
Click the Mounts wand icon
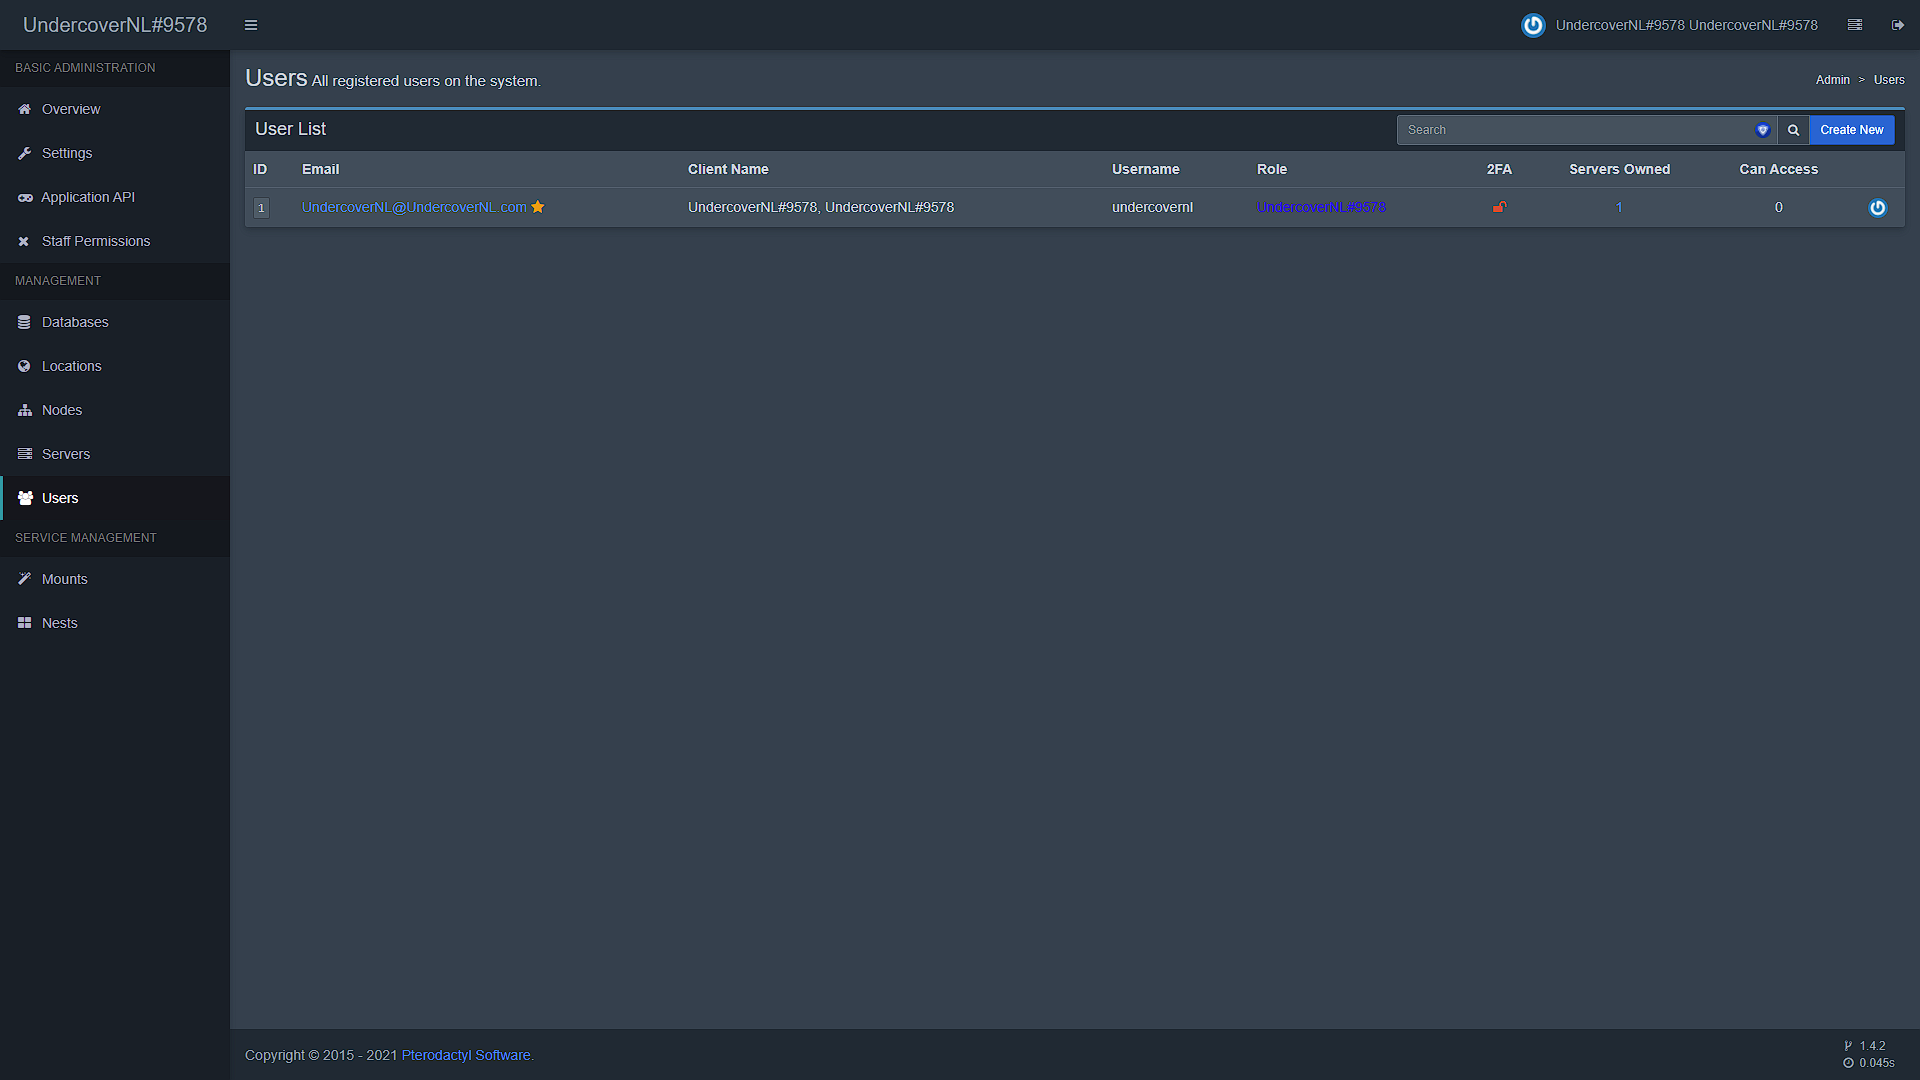24,579
